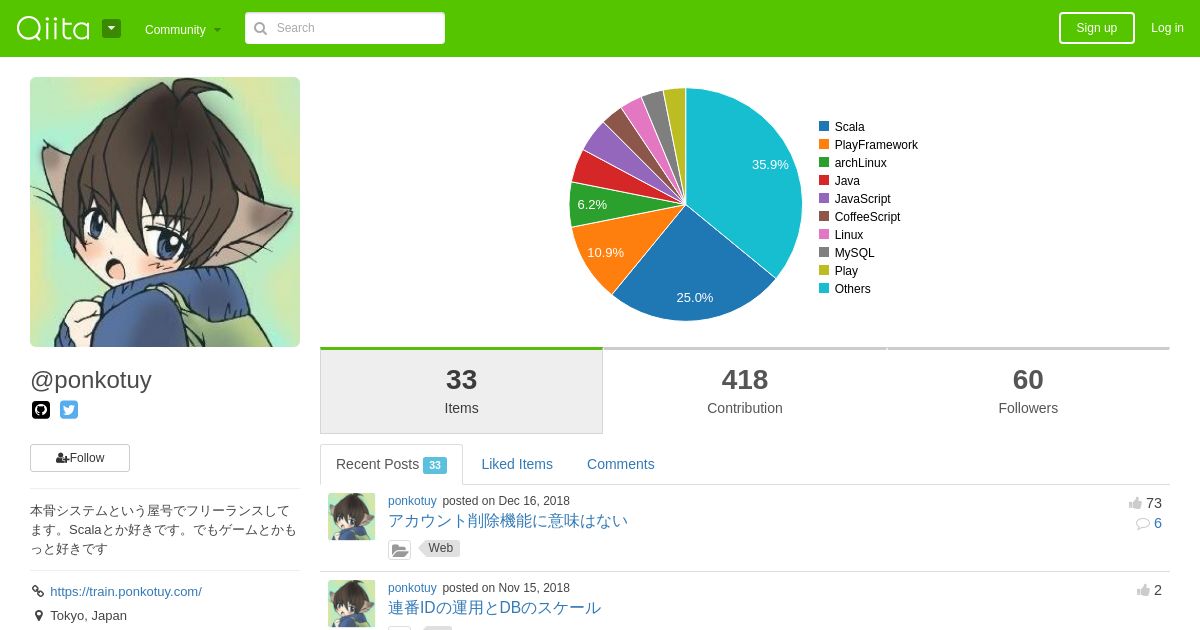Click the thumbs-up icon showing 73 likes
Screen dimensions: 1200x630
pos(1135,503)
